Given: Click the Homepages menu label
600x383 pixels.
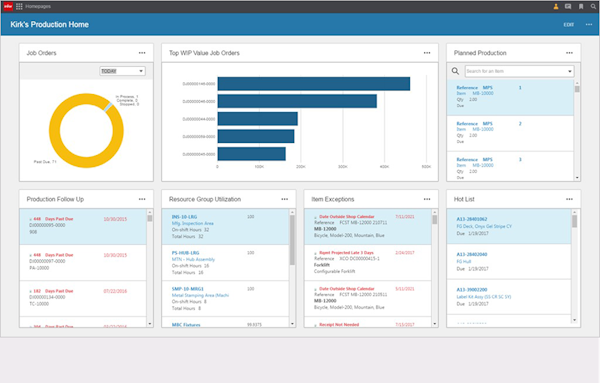Looking at the screenshot, I should 38,7.
